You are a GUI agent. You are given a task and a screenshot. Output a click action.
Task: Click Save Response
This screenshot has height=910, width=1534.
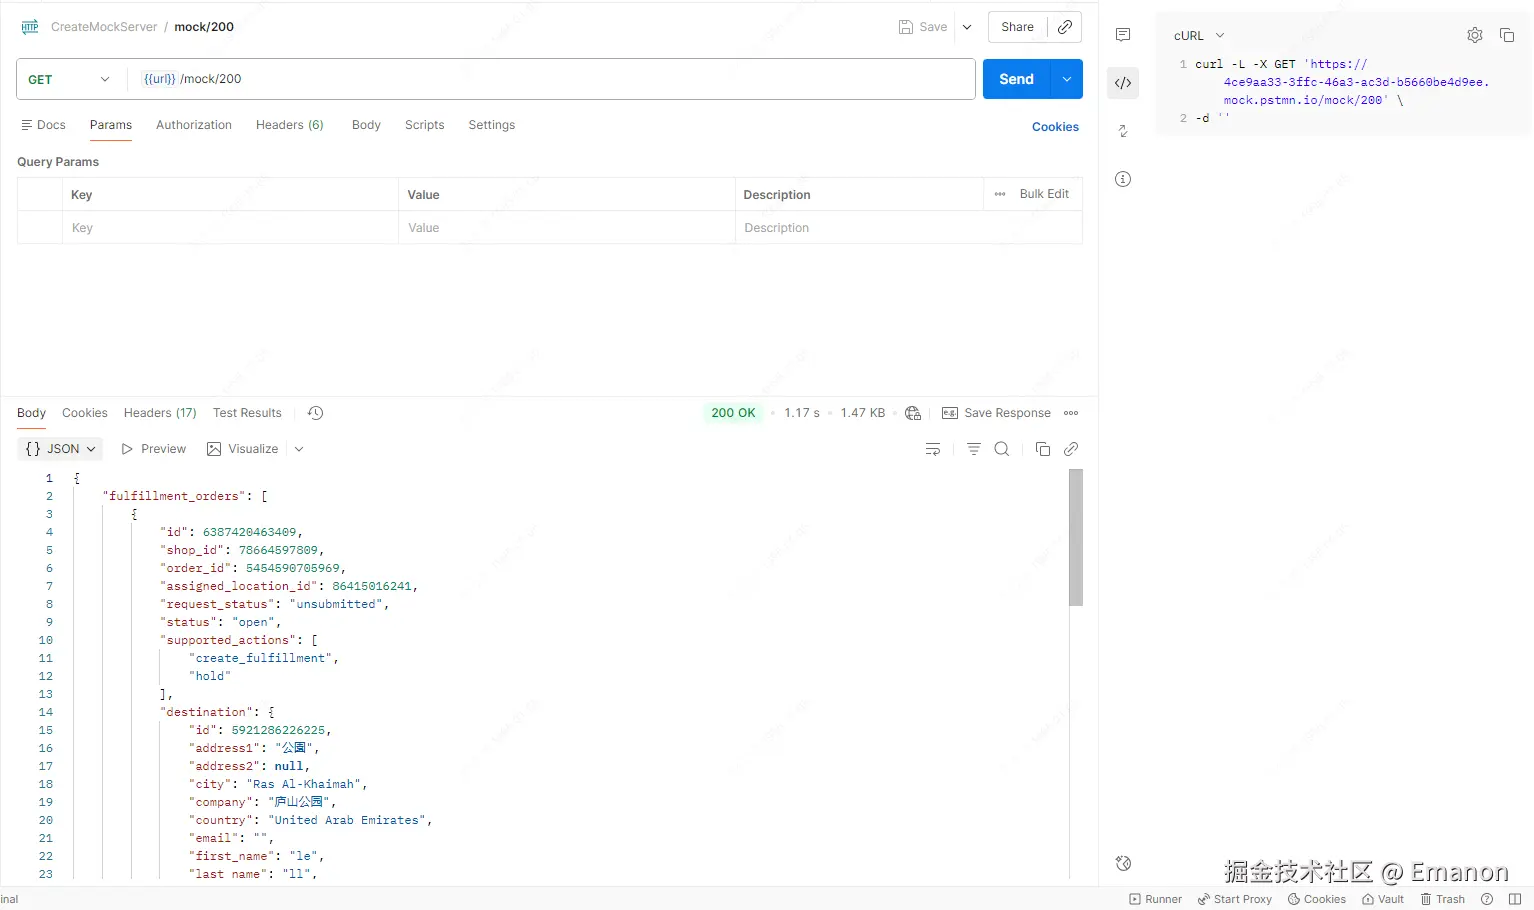(x=997, y=413)
